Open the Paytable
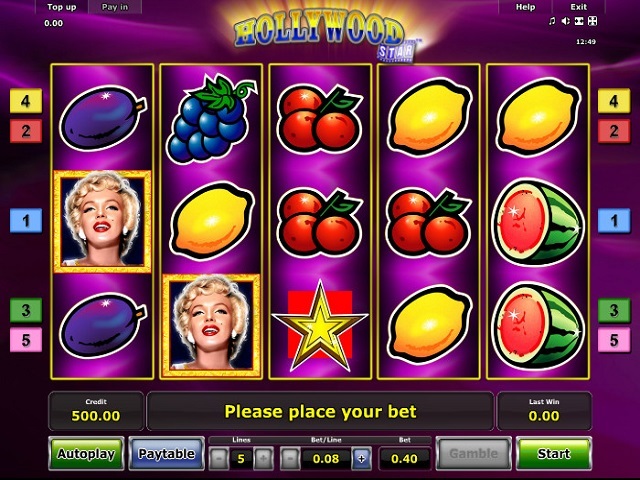Viewport: 640px width, 480px height. pos(166,453)
